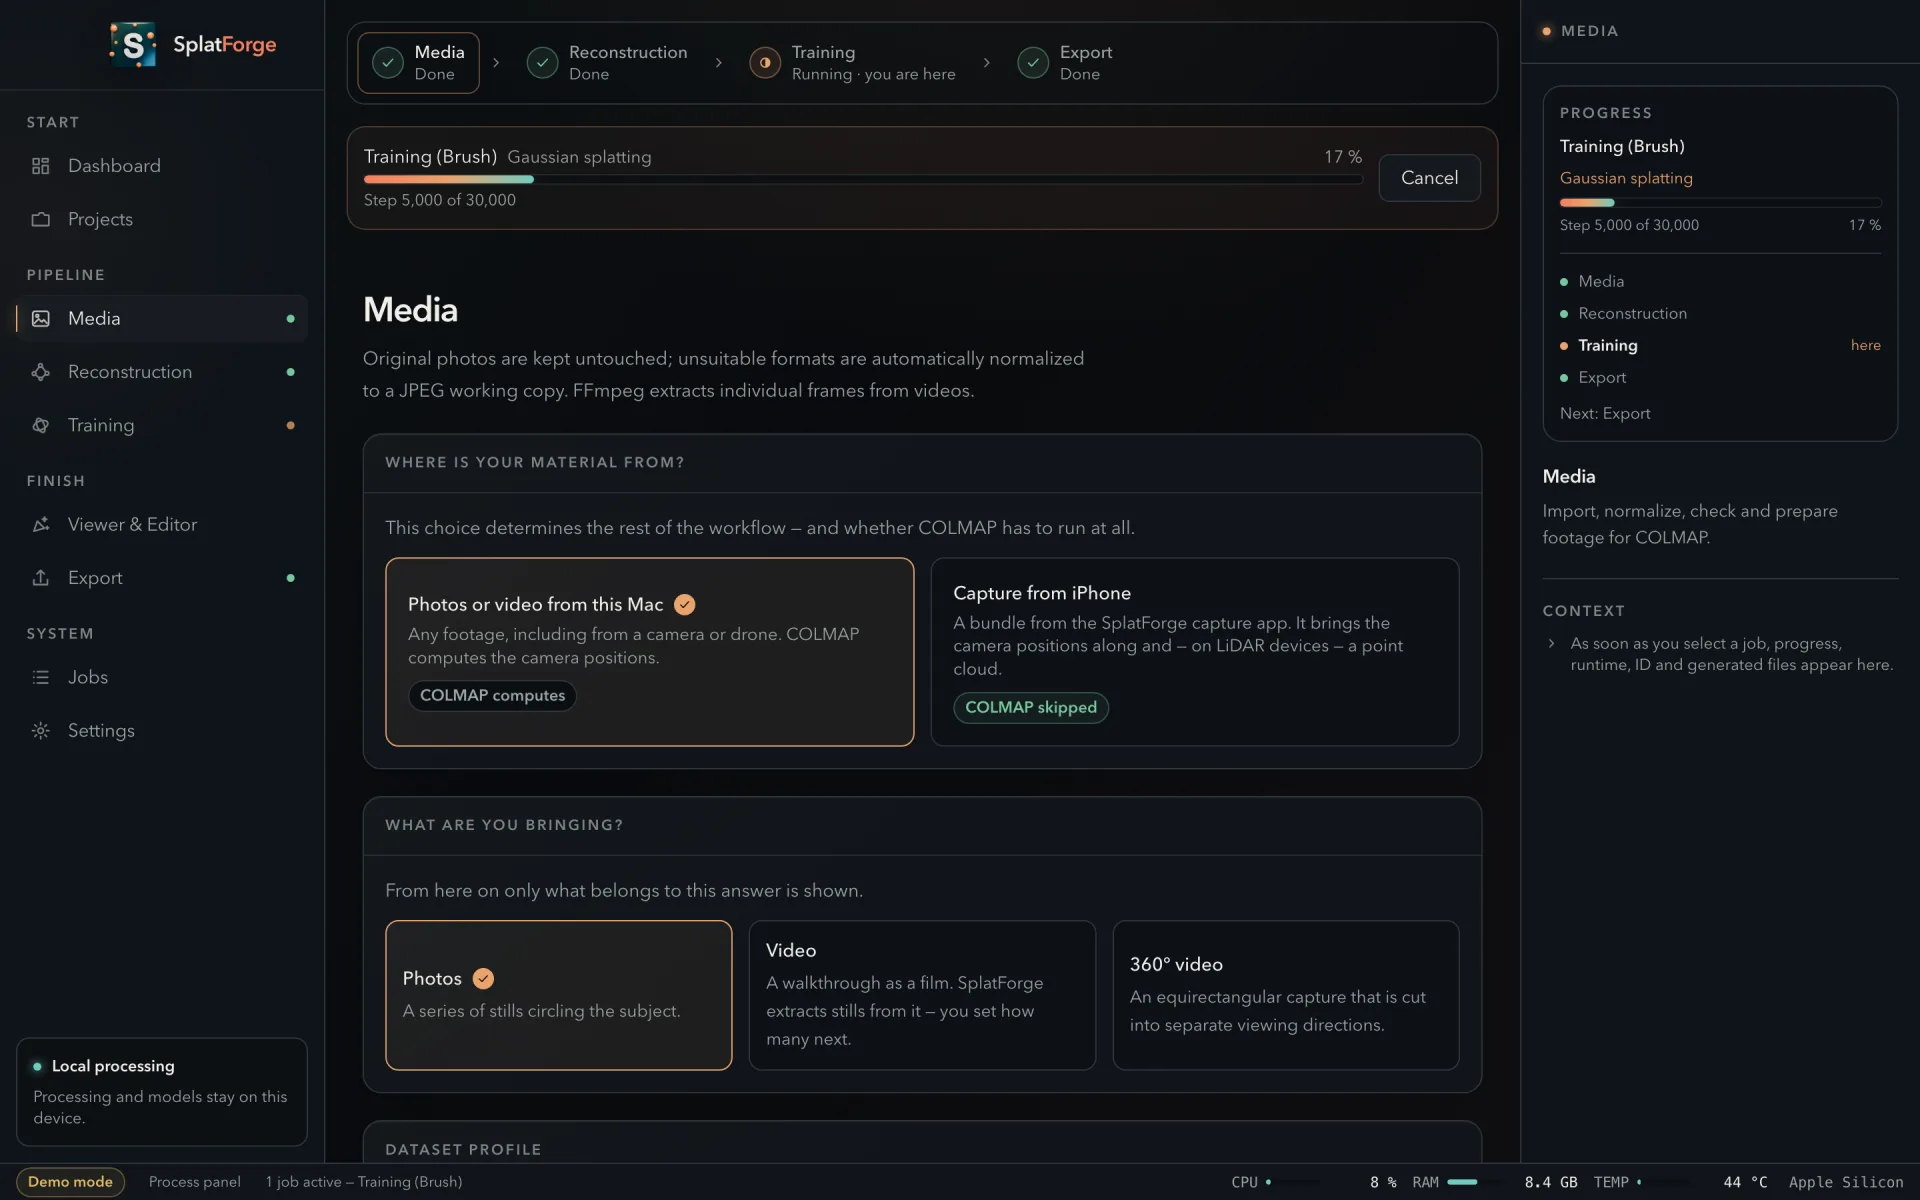Click the SplatForge logo icon
The height and width of the screenshot is (1200, 1920).
[x=133, y=44]
